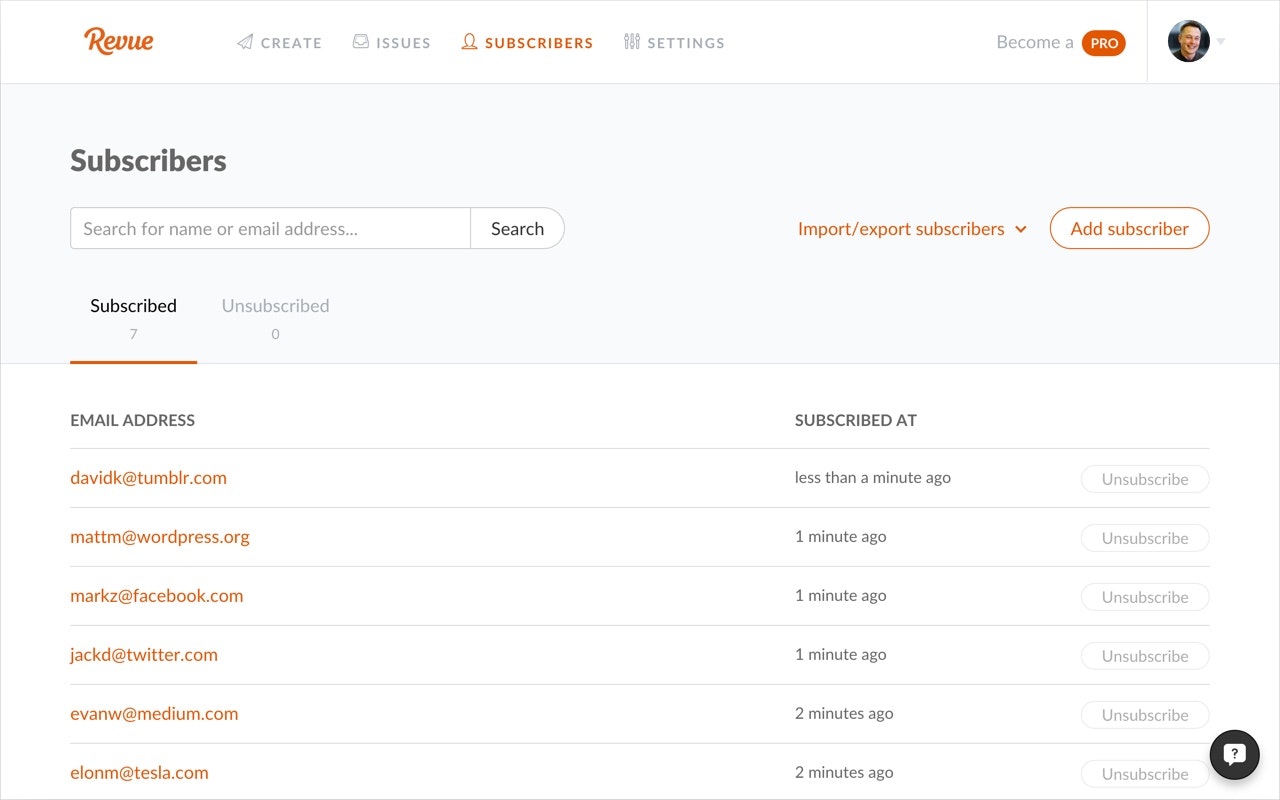Click the paper plane Create icon
Image resolution: width=1280 pixels, height=800 pixels.
(245, 42)
